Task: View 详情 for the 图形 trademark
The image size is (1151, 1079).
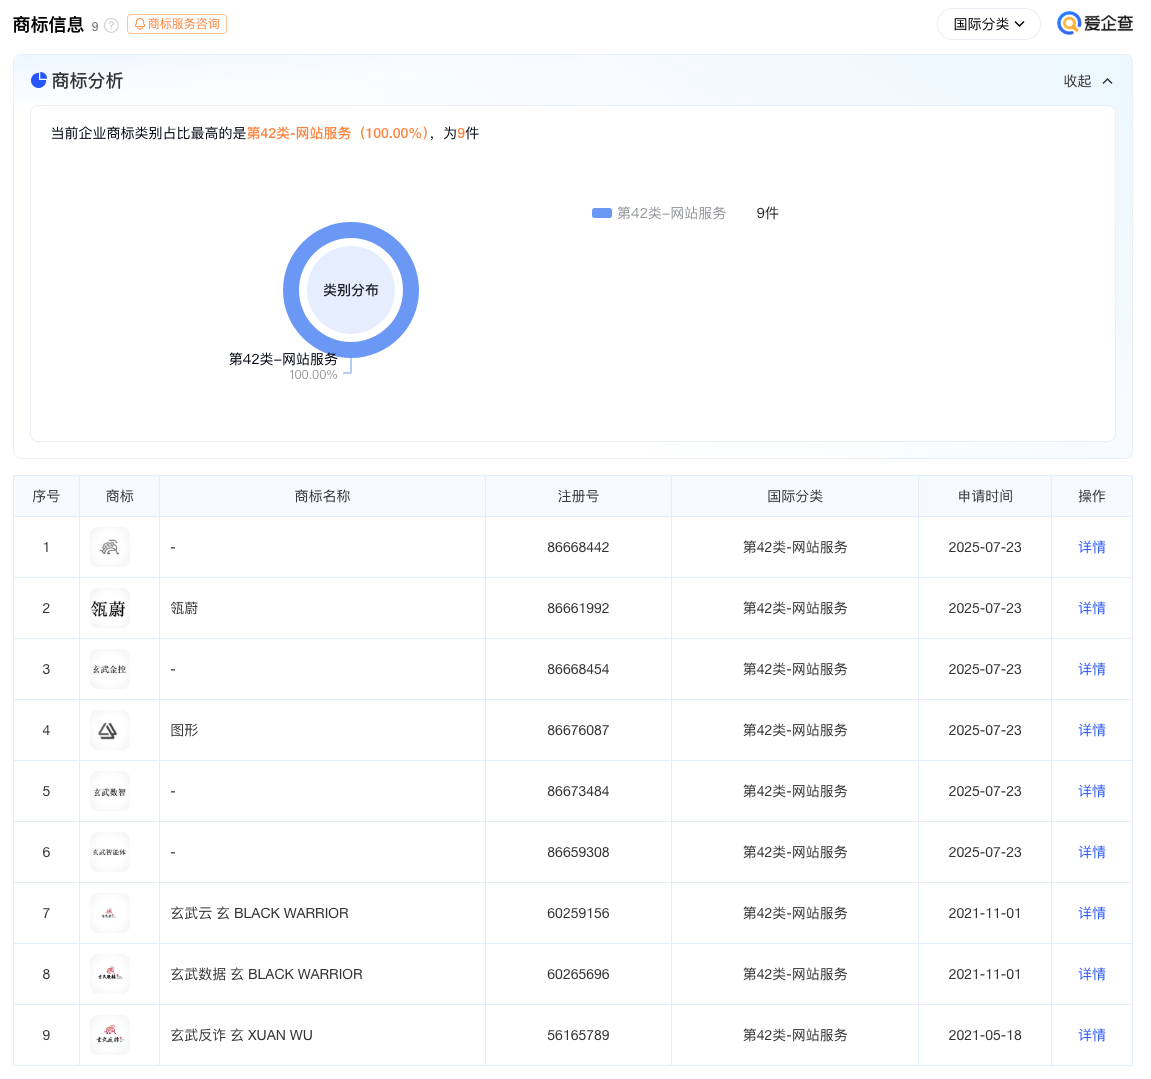Action: click(x=1091, y=730)
